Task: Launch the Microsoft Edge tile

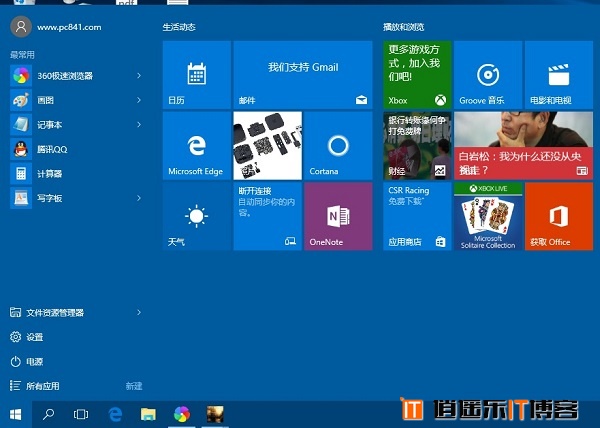Action: 197,146
